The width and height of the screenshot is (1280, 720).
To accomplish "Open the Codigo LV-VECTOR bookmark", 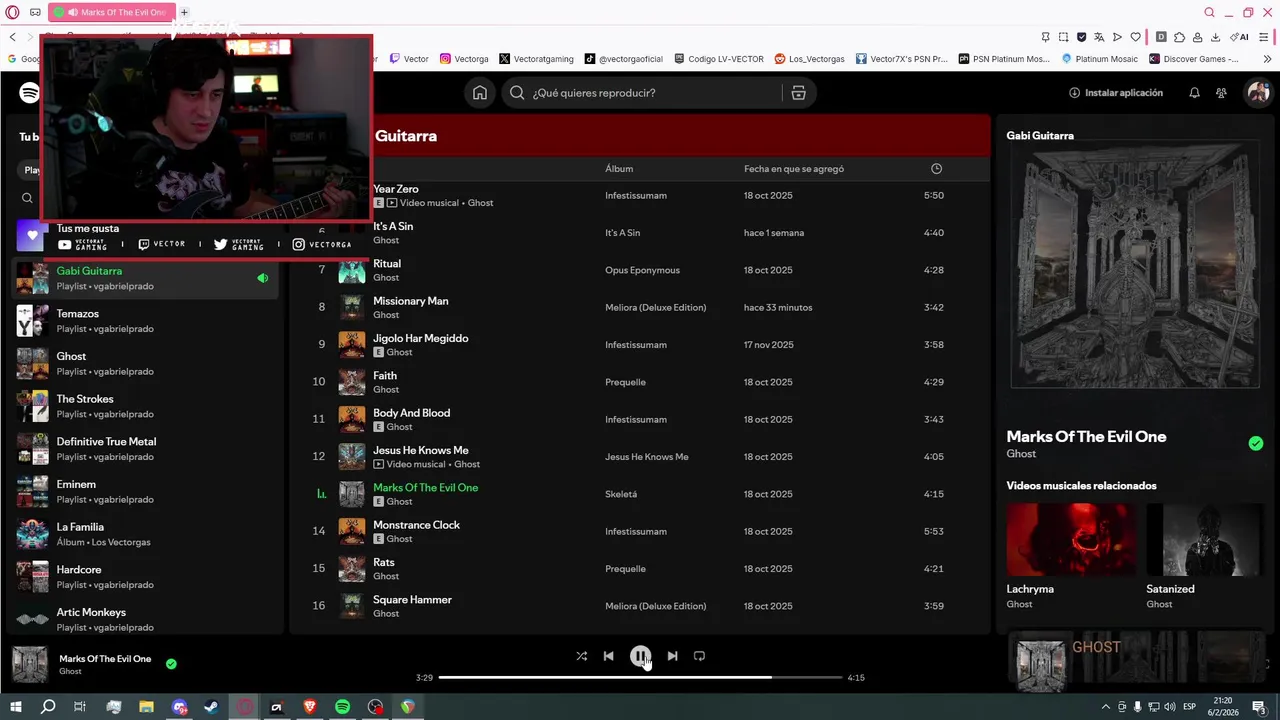I will (x=719, y=59).
